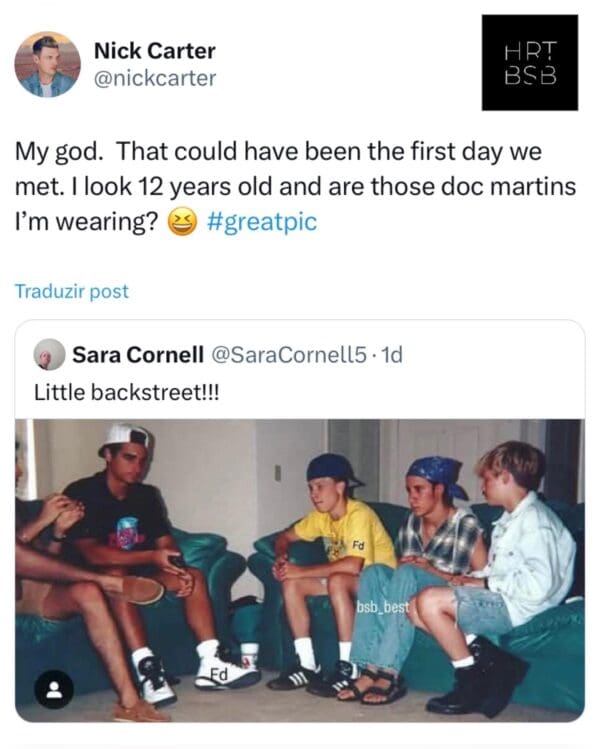This screenshot has width=600, height=749.
Task: Click the Sara Cornell display name
Action: [x=135, y=354]
